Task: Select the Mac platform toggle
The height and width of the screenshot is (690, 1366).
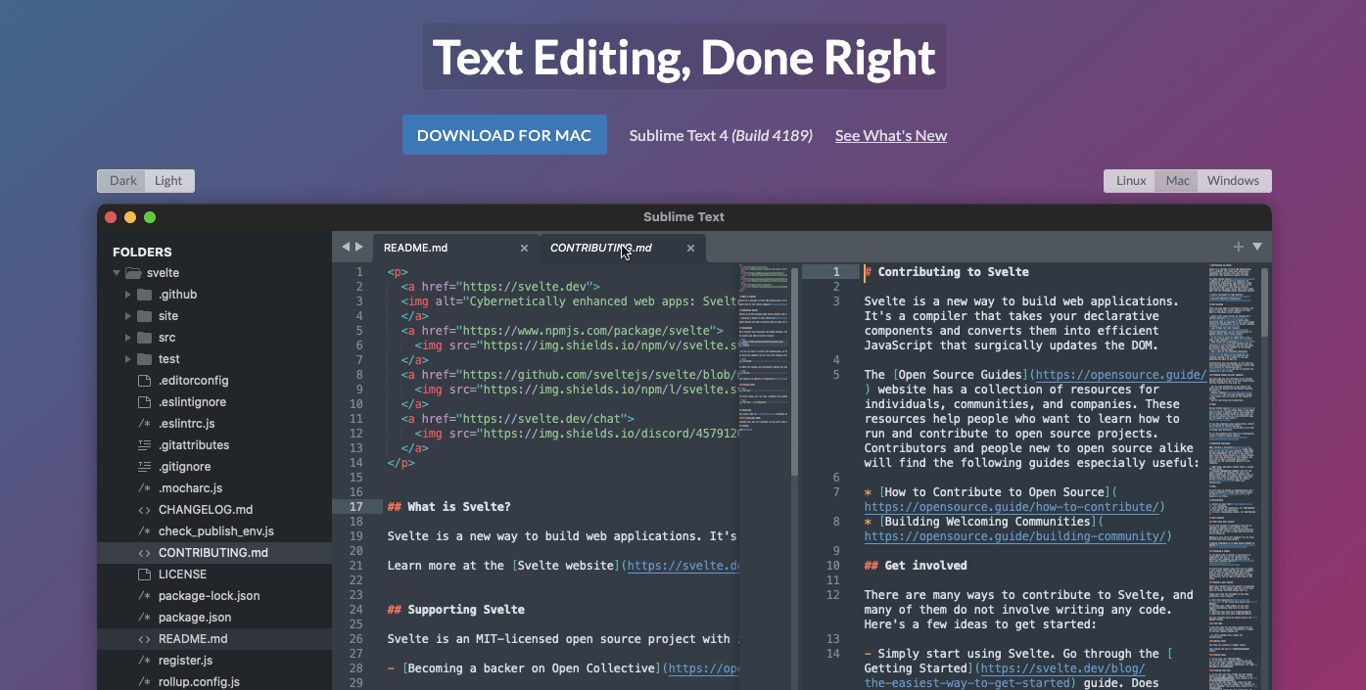Action: [x=1177, y=181]
